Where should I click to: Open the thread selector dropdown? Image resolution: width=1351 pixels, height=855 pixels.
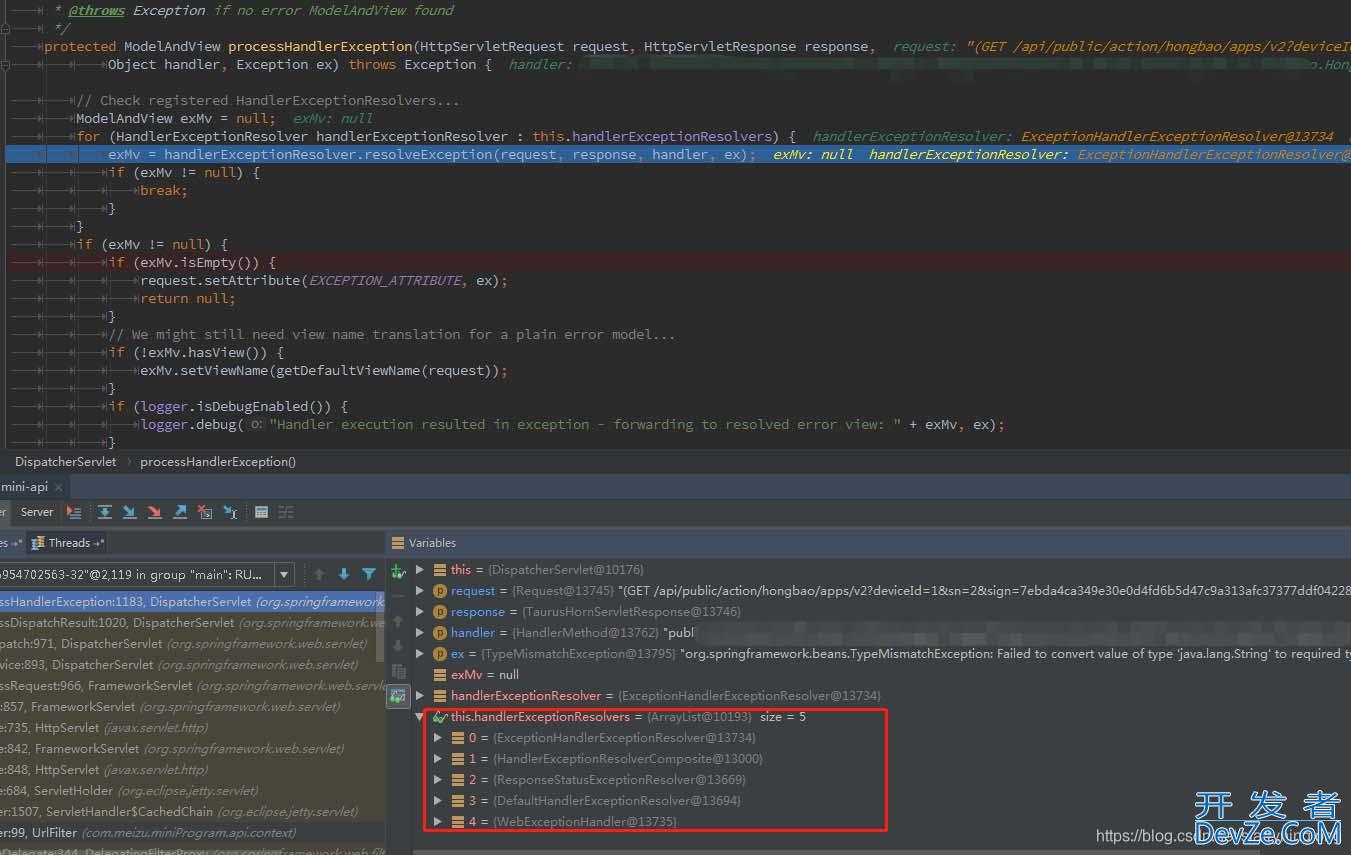click(284, 574)
